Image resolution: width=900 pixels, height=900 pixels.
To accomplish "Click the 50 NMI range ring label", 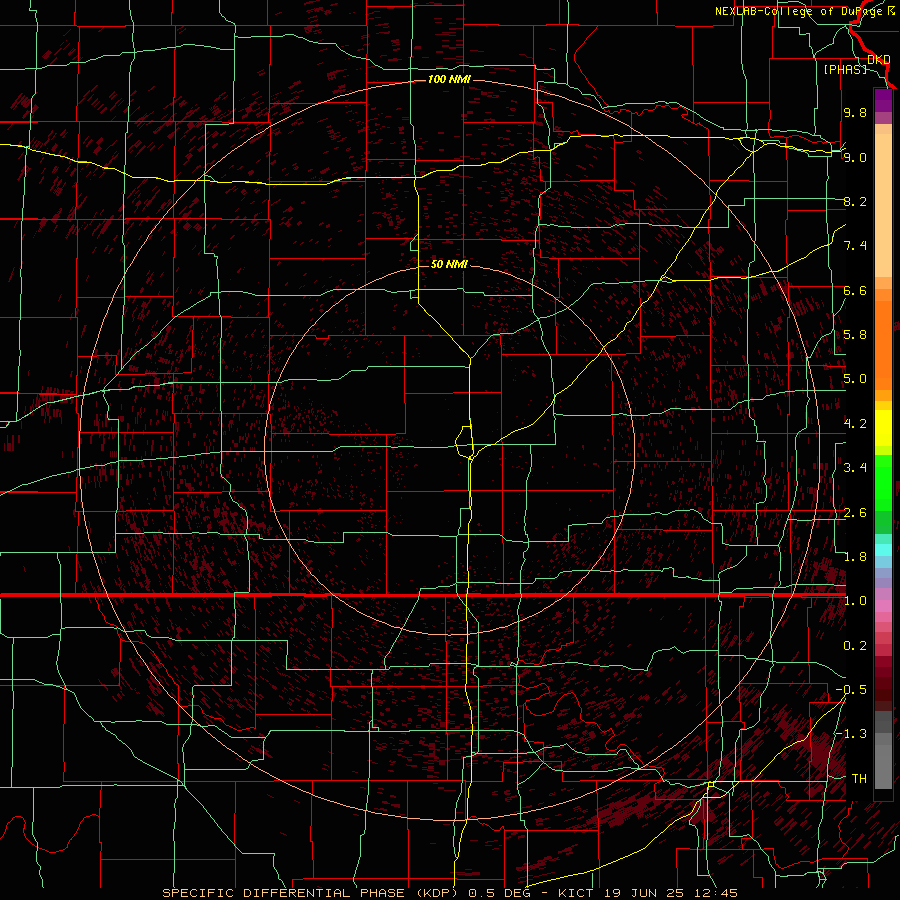I will (449, 264).
